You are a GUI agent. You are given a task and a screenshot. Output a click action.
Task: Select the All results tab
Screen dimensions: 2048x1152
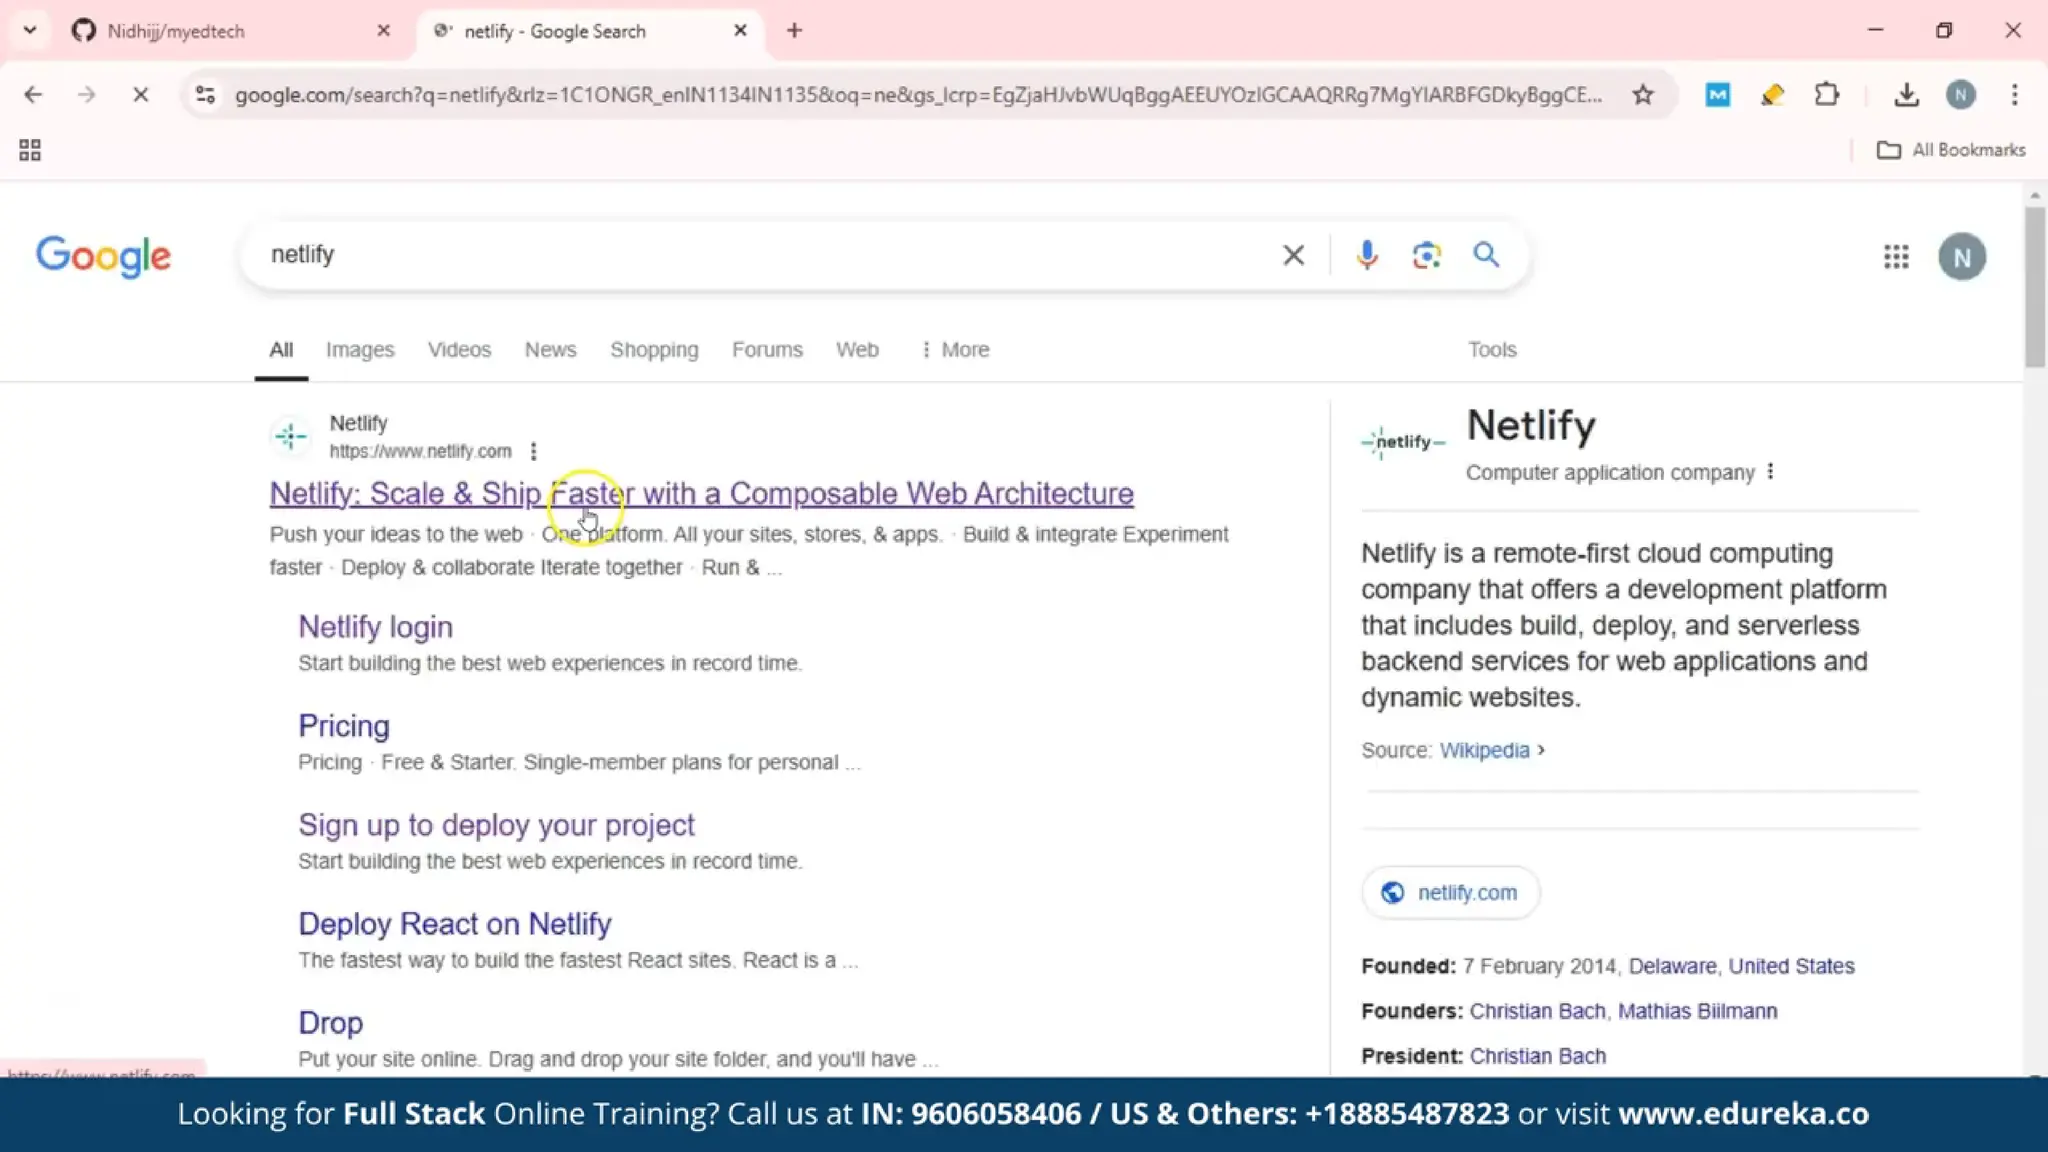[x=281, y=350]
